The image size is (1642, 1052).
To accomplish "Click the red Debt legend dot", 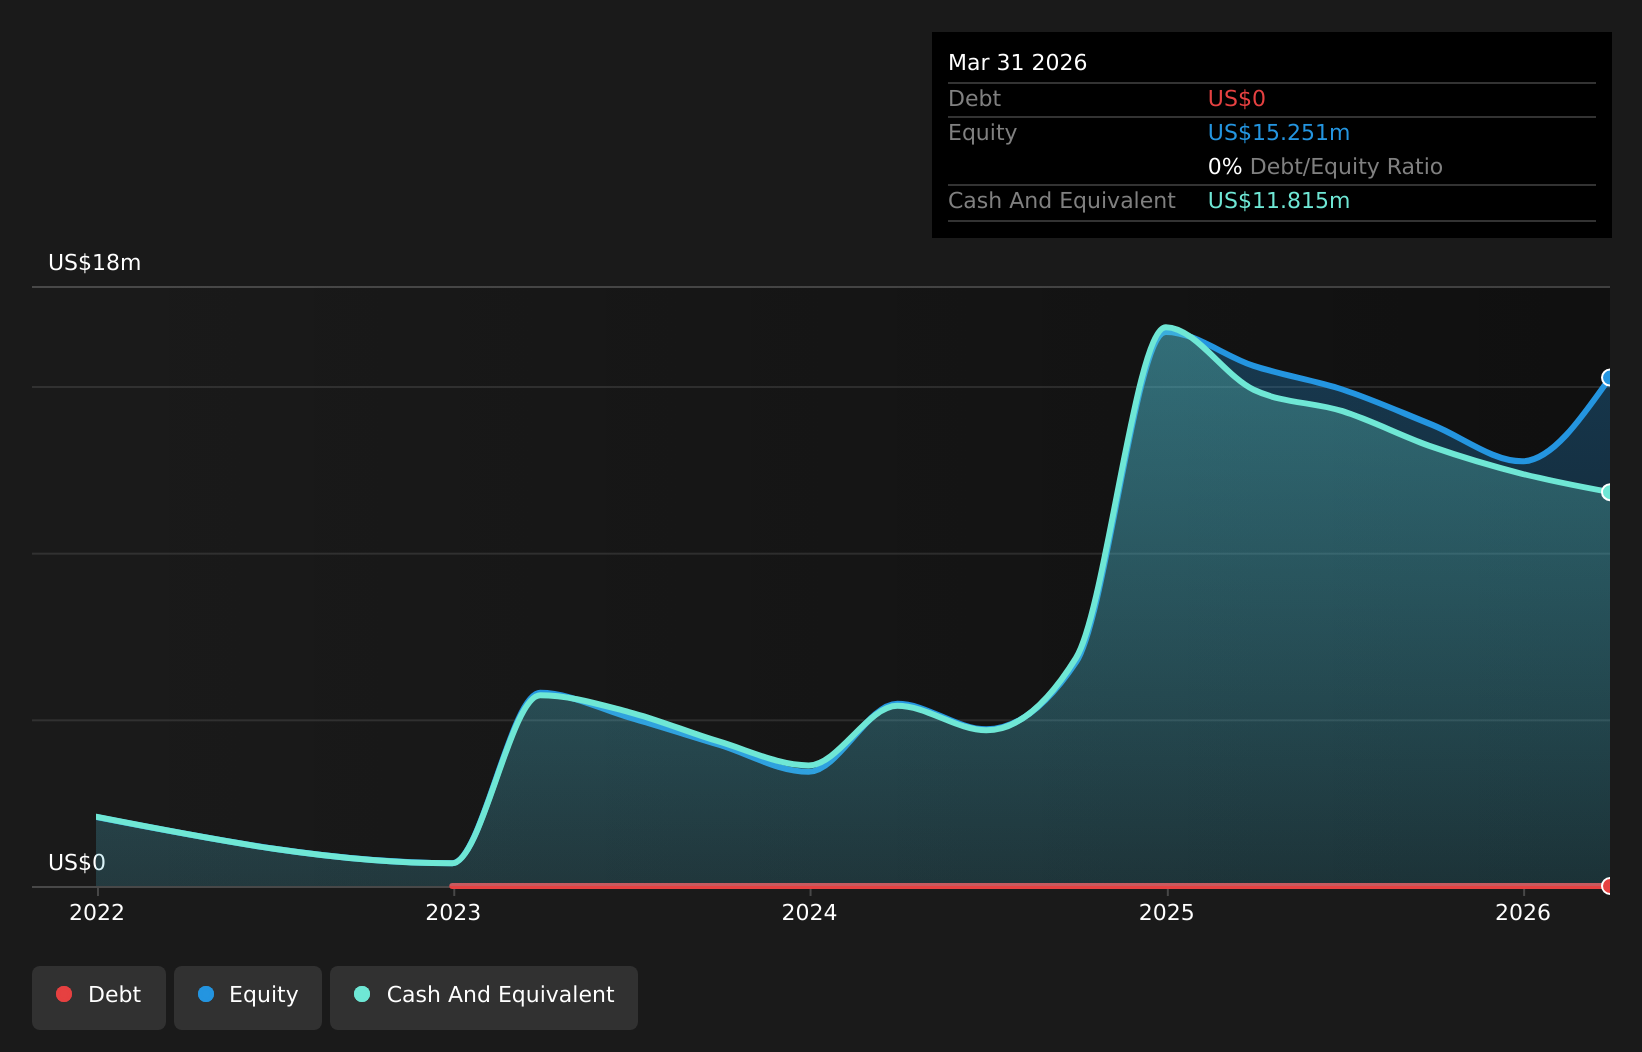I will 64,994.
